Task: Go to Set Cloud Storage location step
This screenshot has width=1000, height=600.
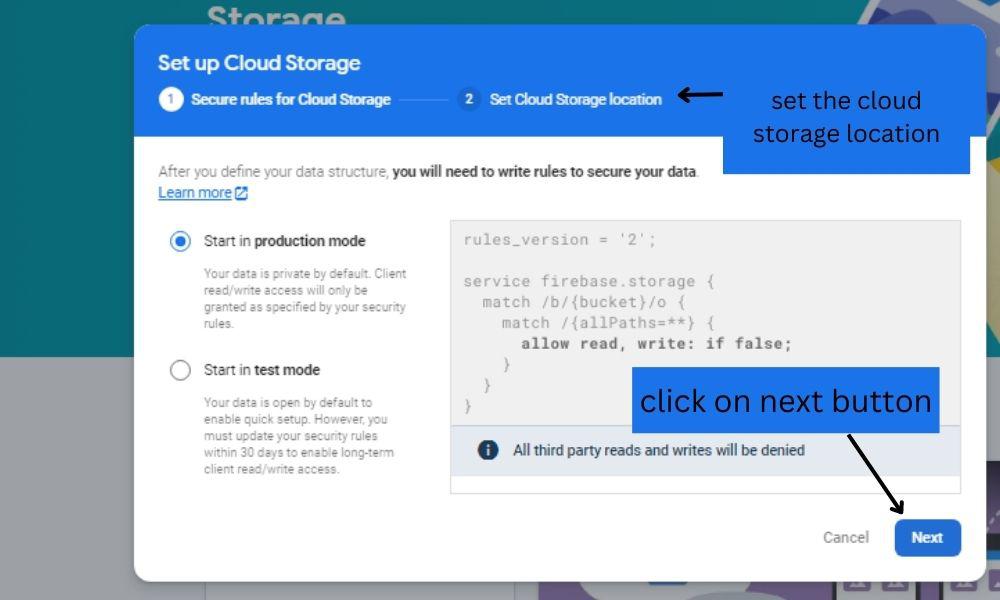Action: point(576,99)
